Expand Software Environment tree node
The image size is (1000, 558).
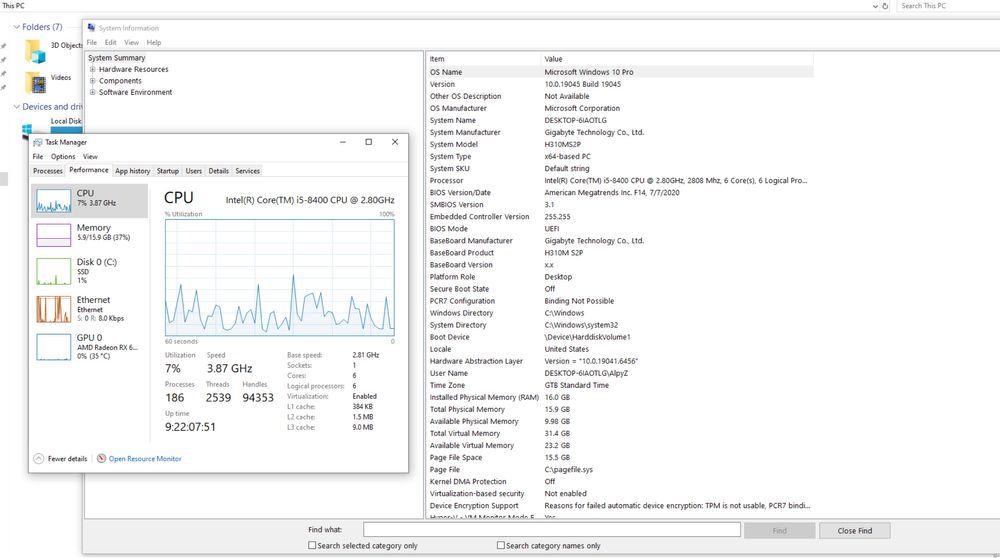[92, 92]
